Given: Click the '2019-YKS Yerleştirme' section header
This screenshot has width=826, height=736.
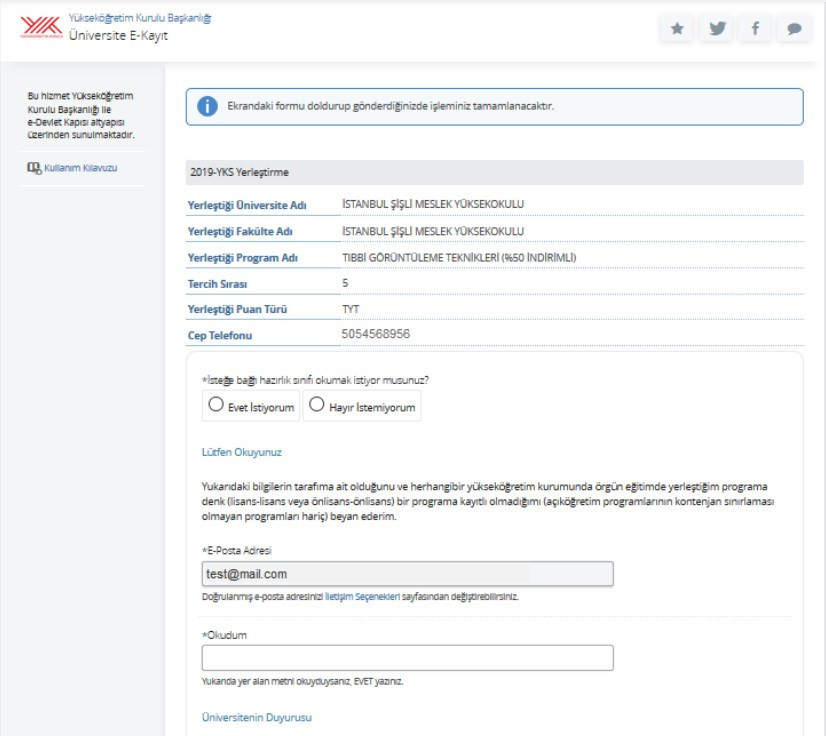Looking at the screenshot, I should click(x=239, y=172).
